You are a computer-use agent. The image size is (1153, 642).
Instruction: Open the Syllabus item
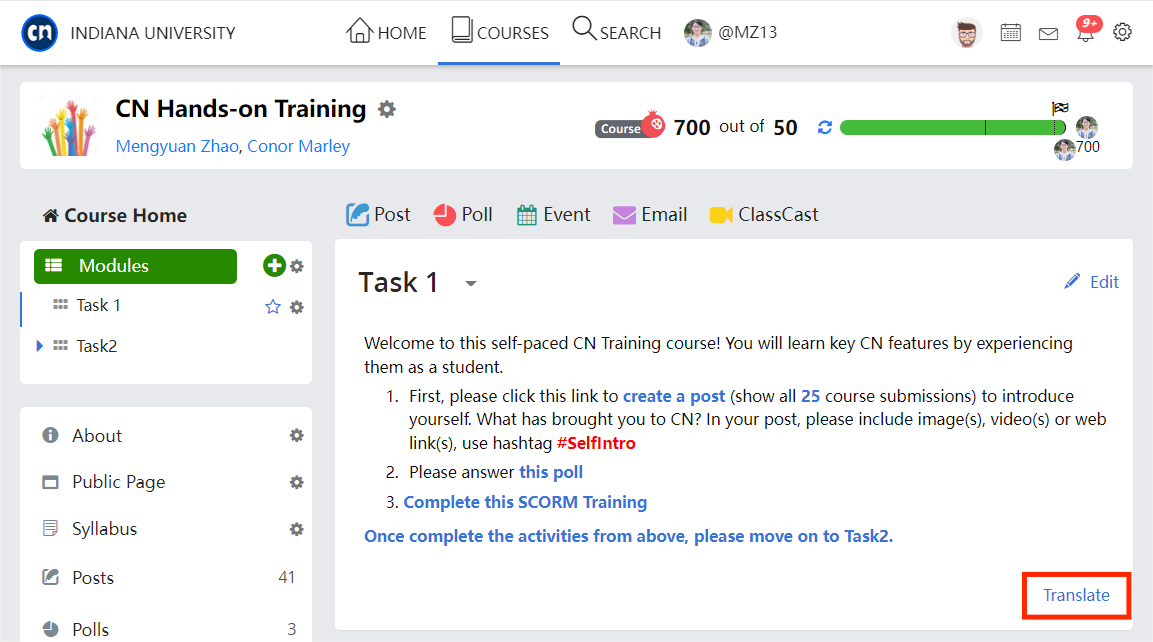pyautogui.click(x=104, y=529)
